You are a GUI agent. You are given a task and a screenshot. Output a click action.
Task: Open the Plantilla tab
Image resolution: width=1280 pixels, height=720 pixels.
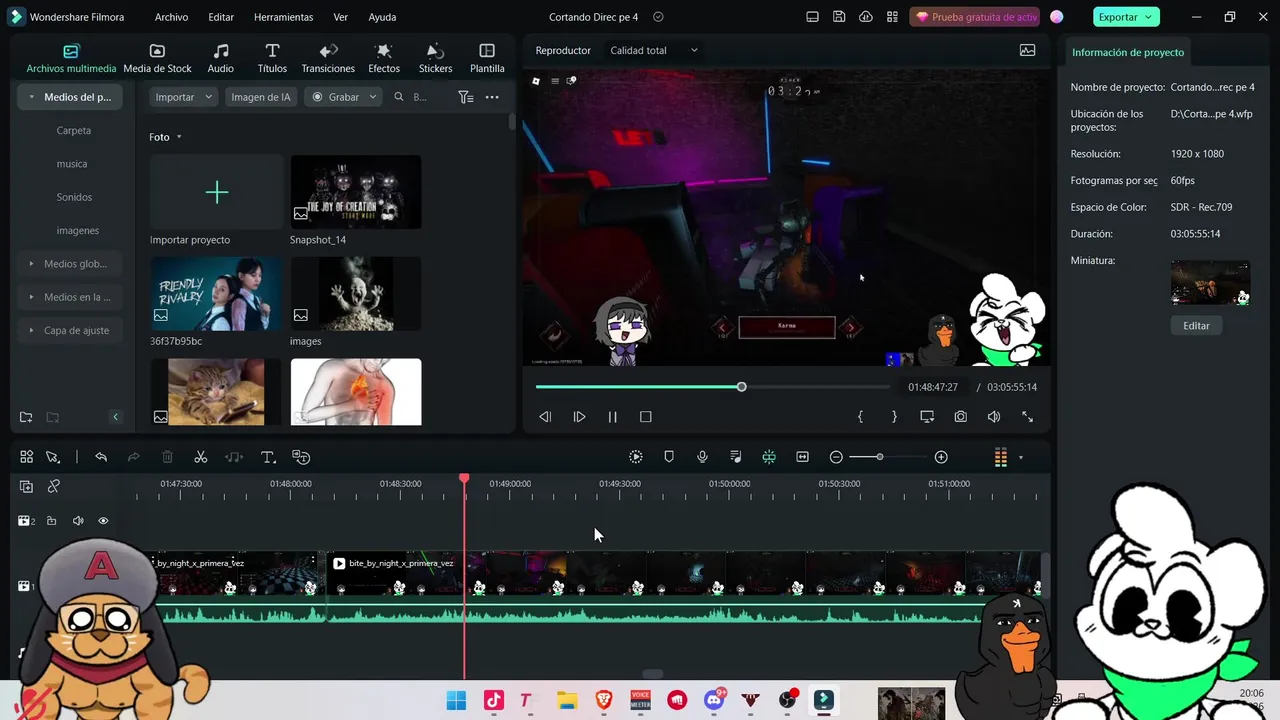[x=487, y=59]
